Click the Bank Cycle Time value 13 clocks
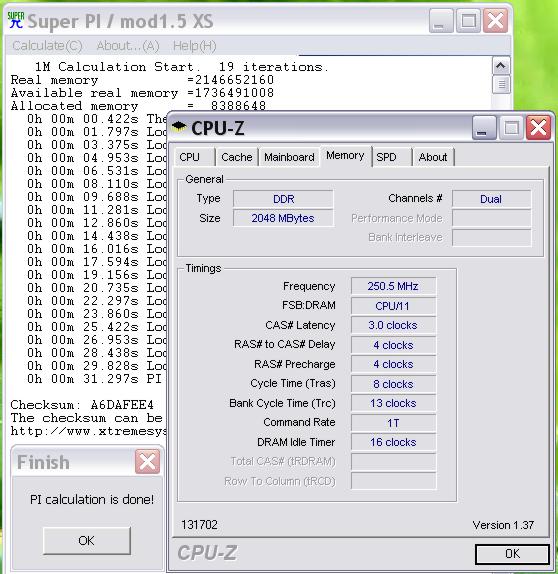Screen dimensions: 558x574 tap(393, 403)
